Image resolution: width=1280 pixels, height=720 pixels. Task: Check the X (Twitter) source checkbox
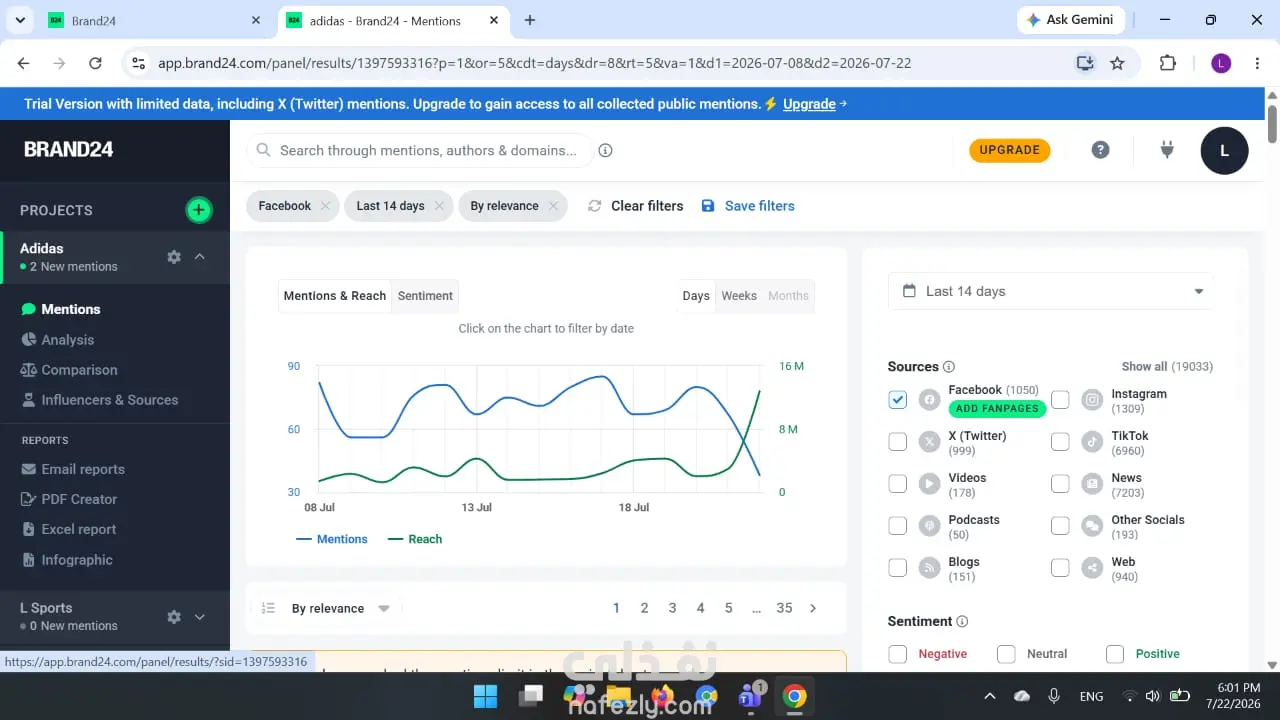pyautogui.click(x=898, y=442)
